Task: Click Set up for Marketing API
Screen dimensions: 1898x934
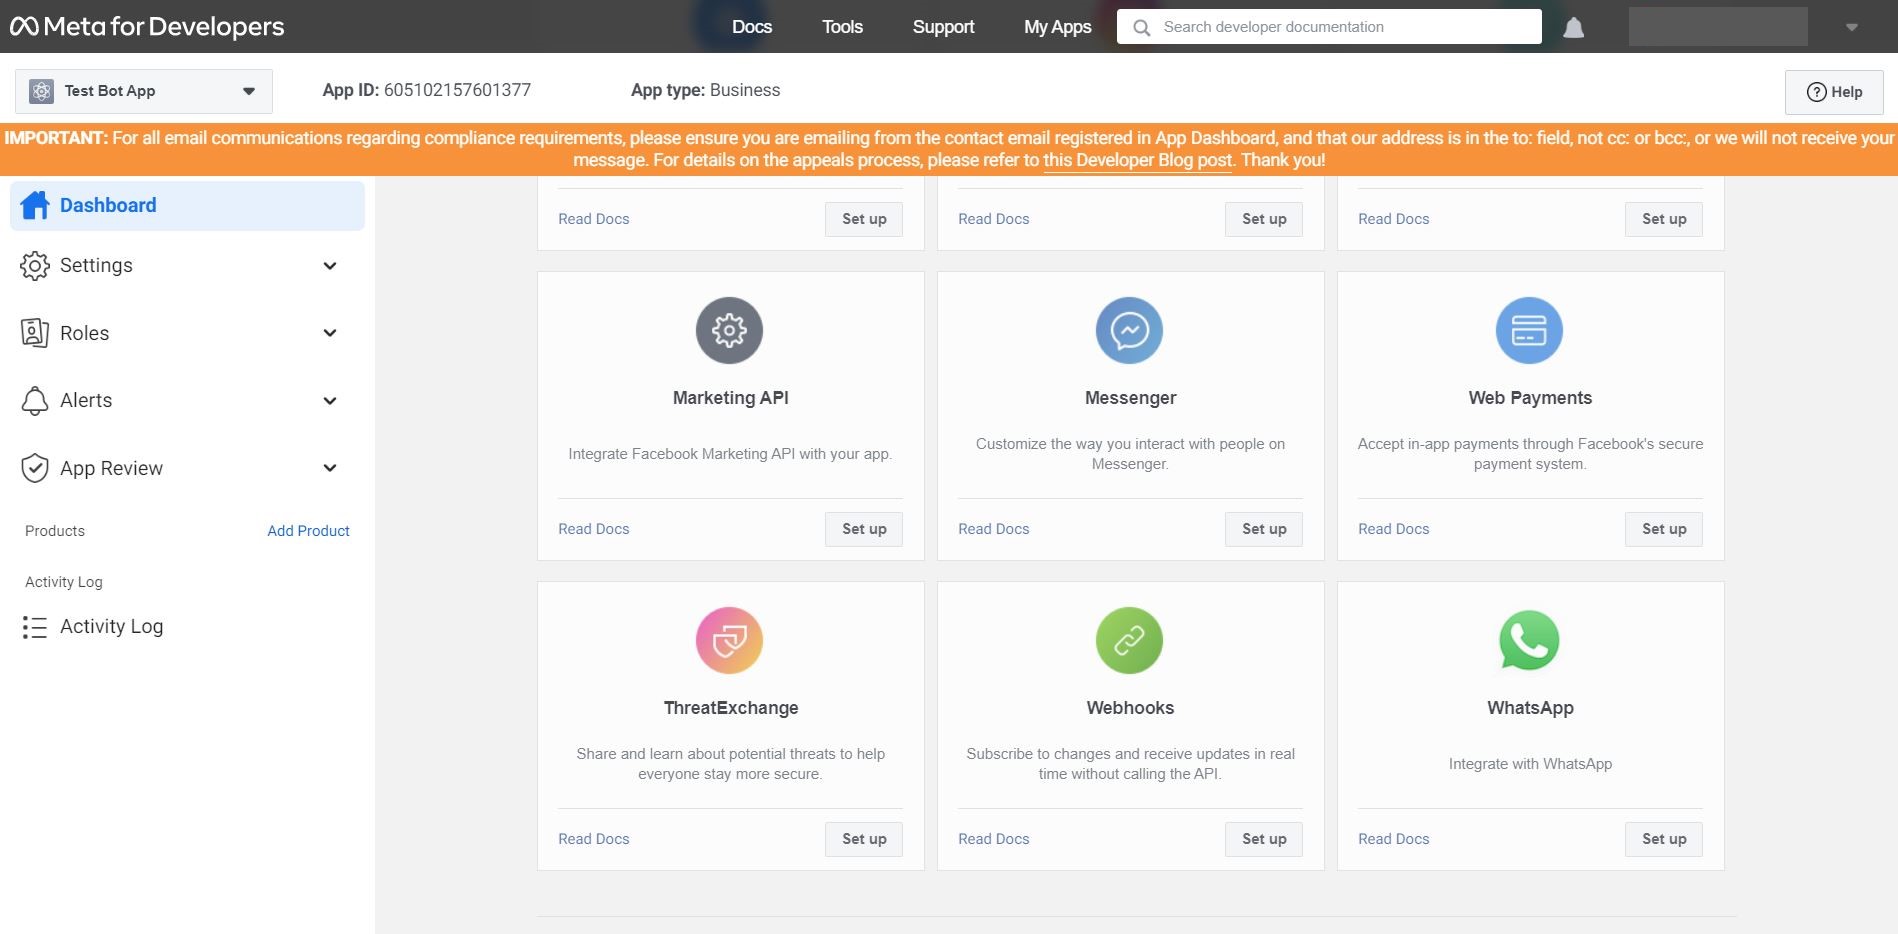Action: click(864, 529)
